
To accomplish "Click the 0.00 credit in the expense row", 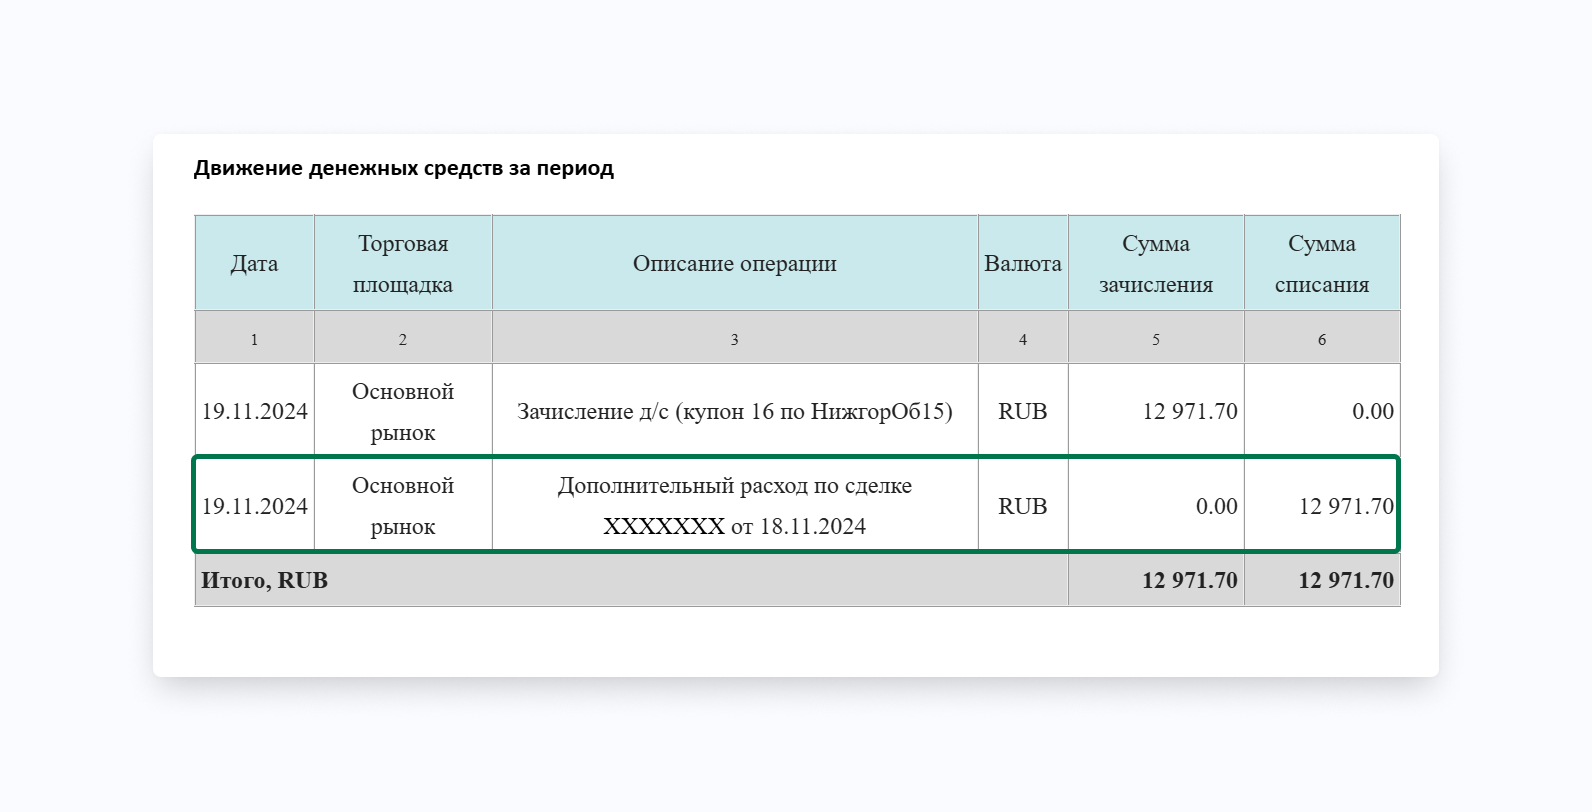I will click(1217, 506).
